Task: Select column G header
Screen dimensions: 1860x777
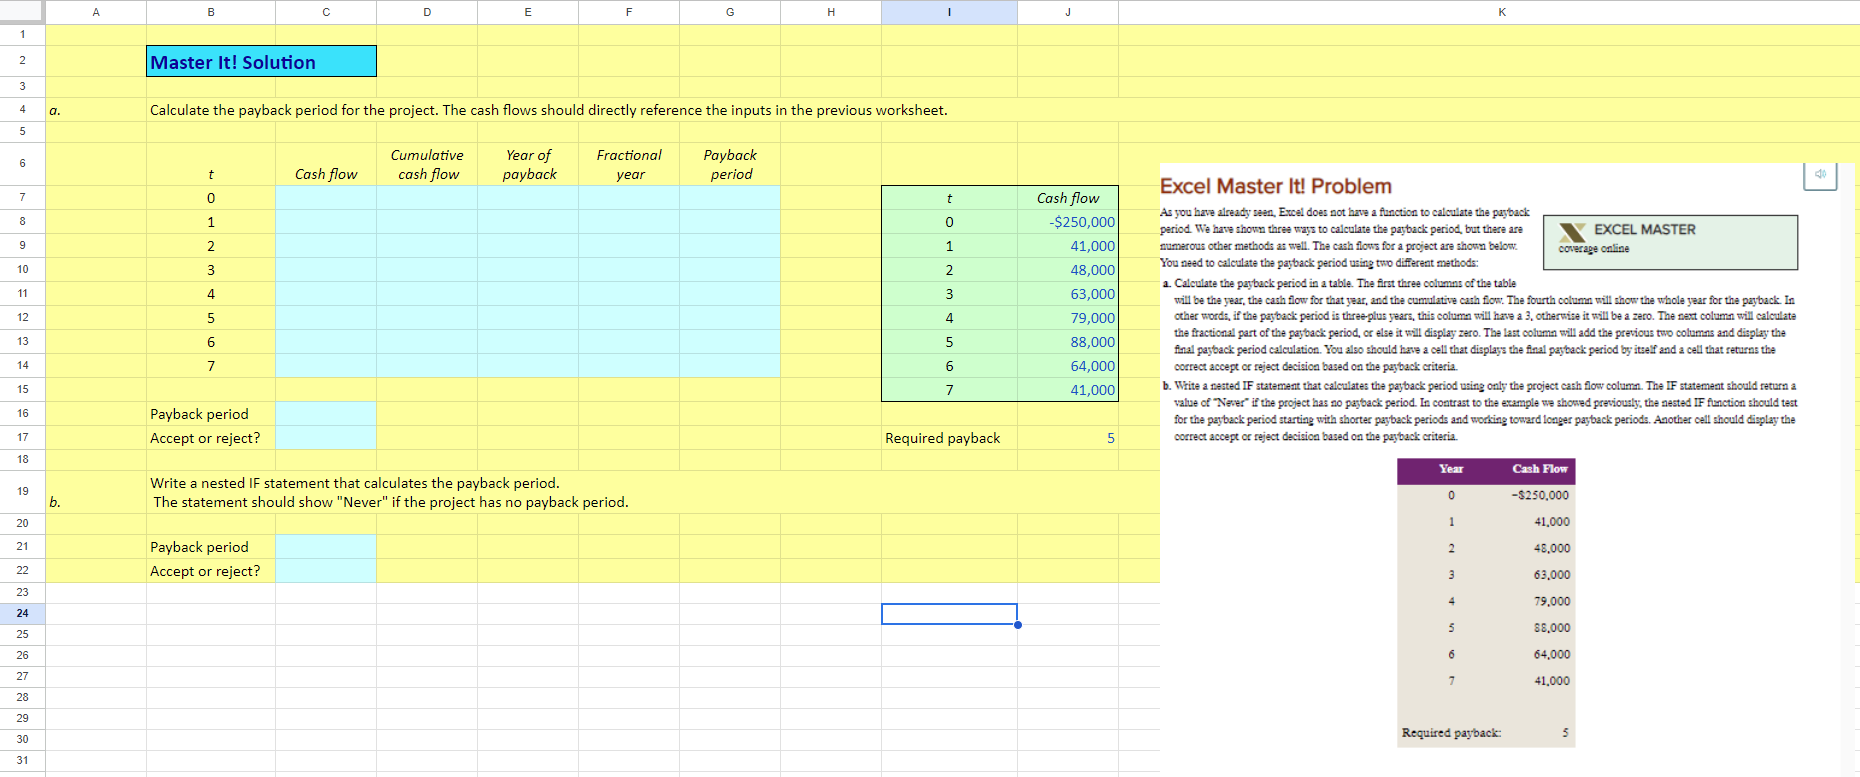Action: (730, 12)
